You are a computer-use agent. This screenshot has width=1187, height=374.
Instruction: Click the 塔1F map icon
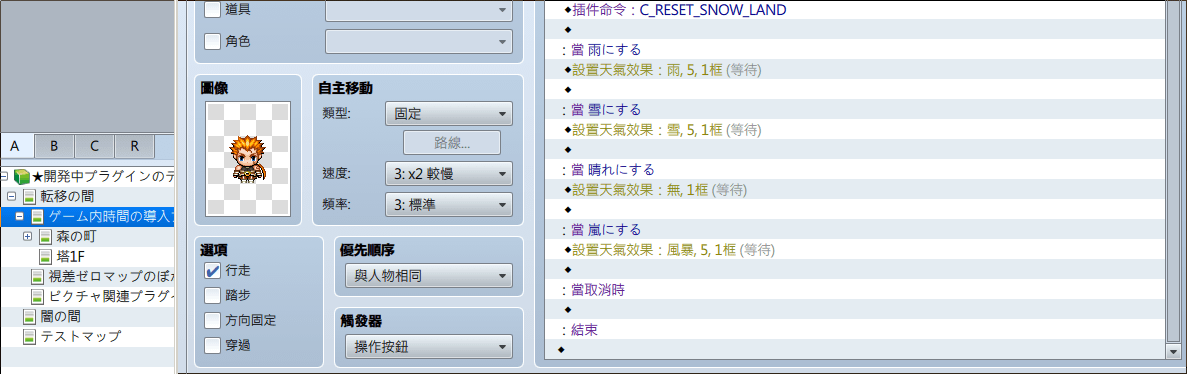(x=45, y=256)
